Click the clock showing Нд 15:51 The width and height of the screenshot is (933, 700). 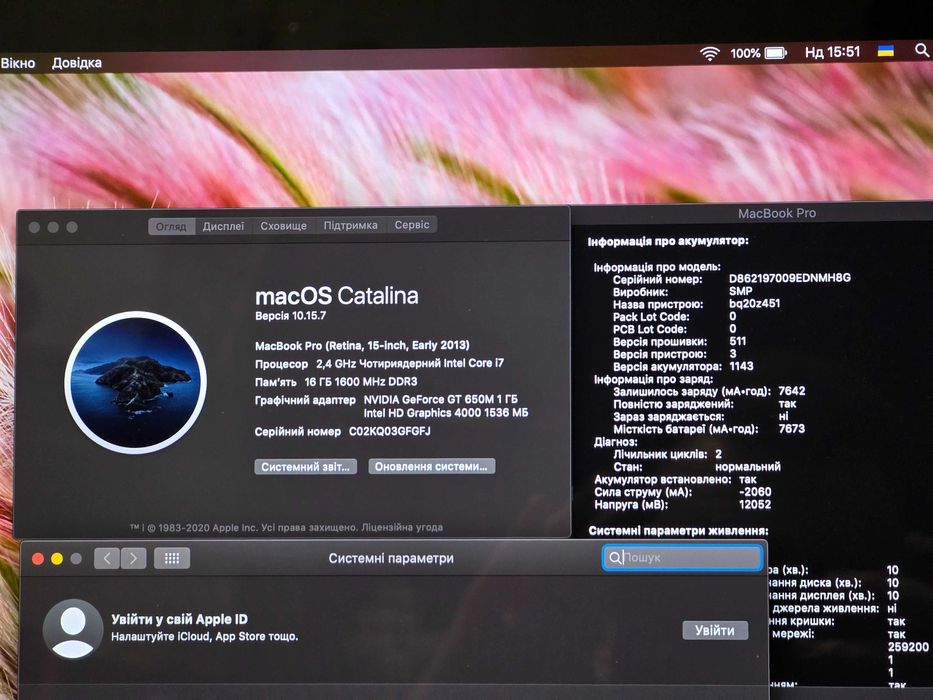[x=832, y=52]
